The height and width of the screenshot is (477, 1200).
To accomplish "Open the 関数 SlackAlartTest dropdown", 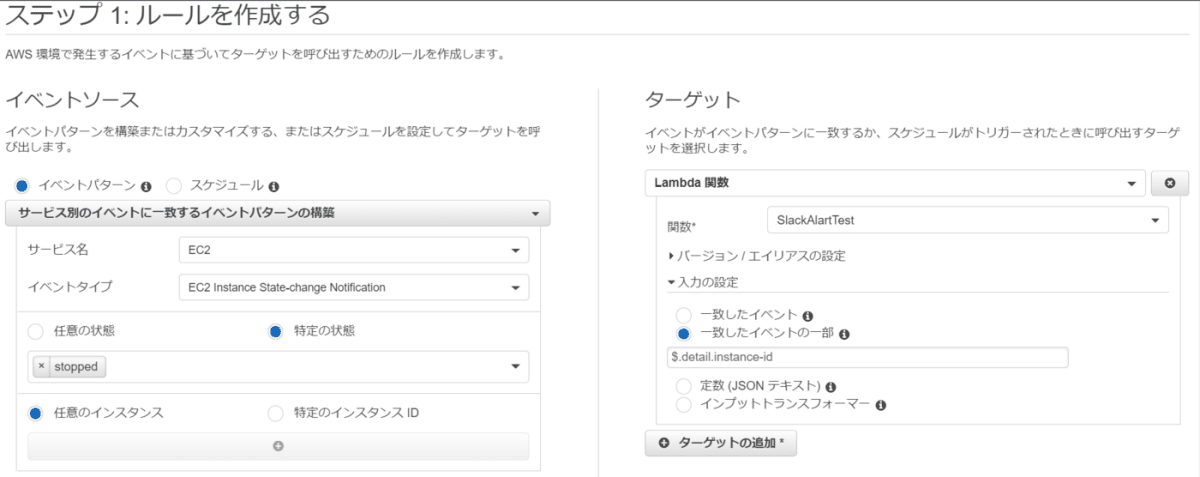I will (x=967, y=220).
